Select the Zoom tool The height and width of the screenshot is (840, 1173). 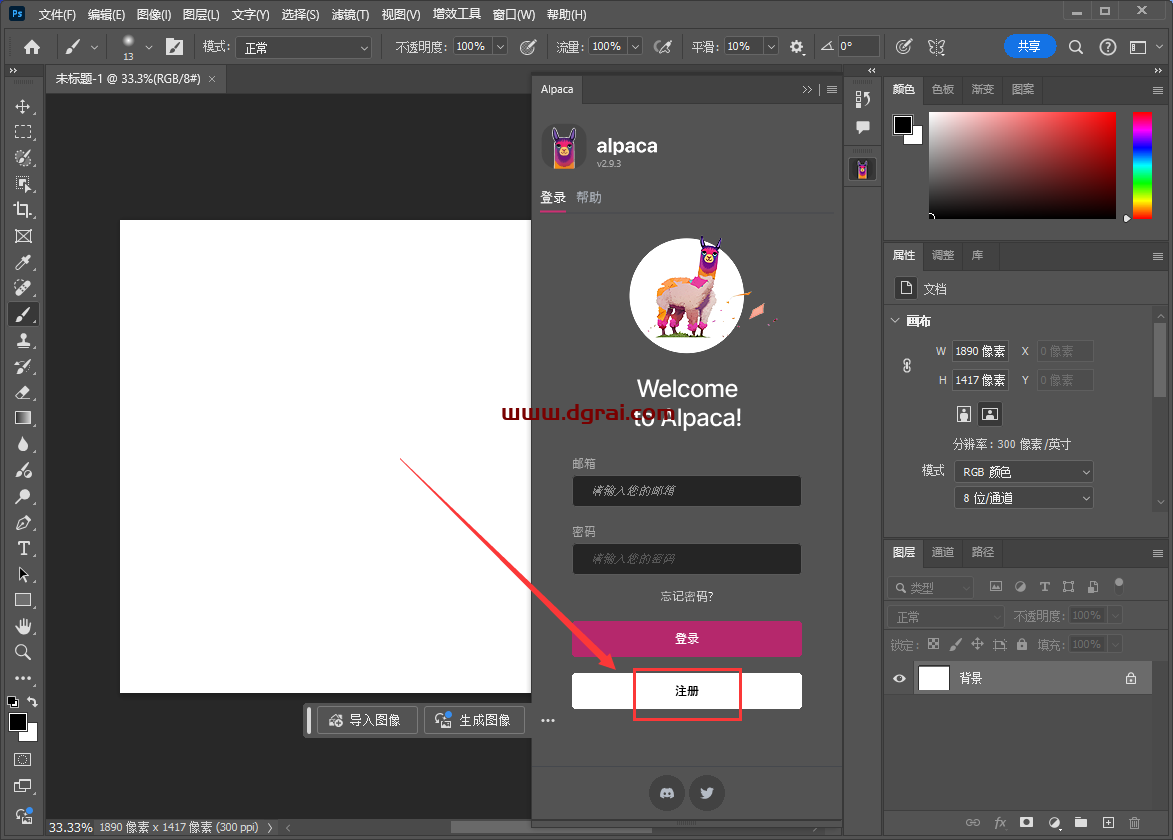[x=23, y=652]
